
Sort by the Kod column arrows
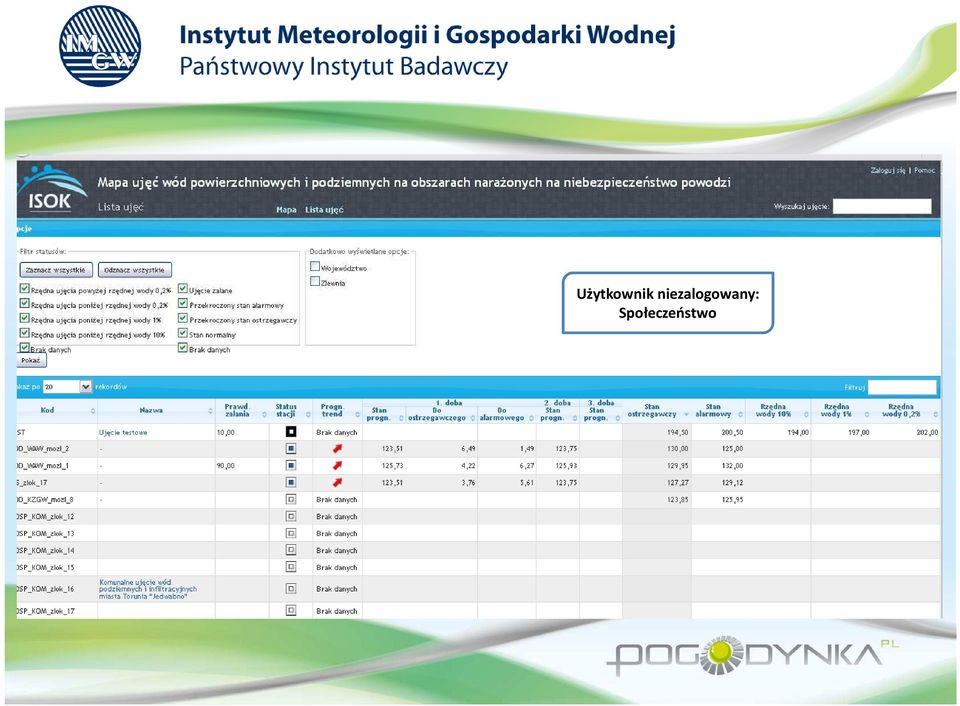[93, 411]
